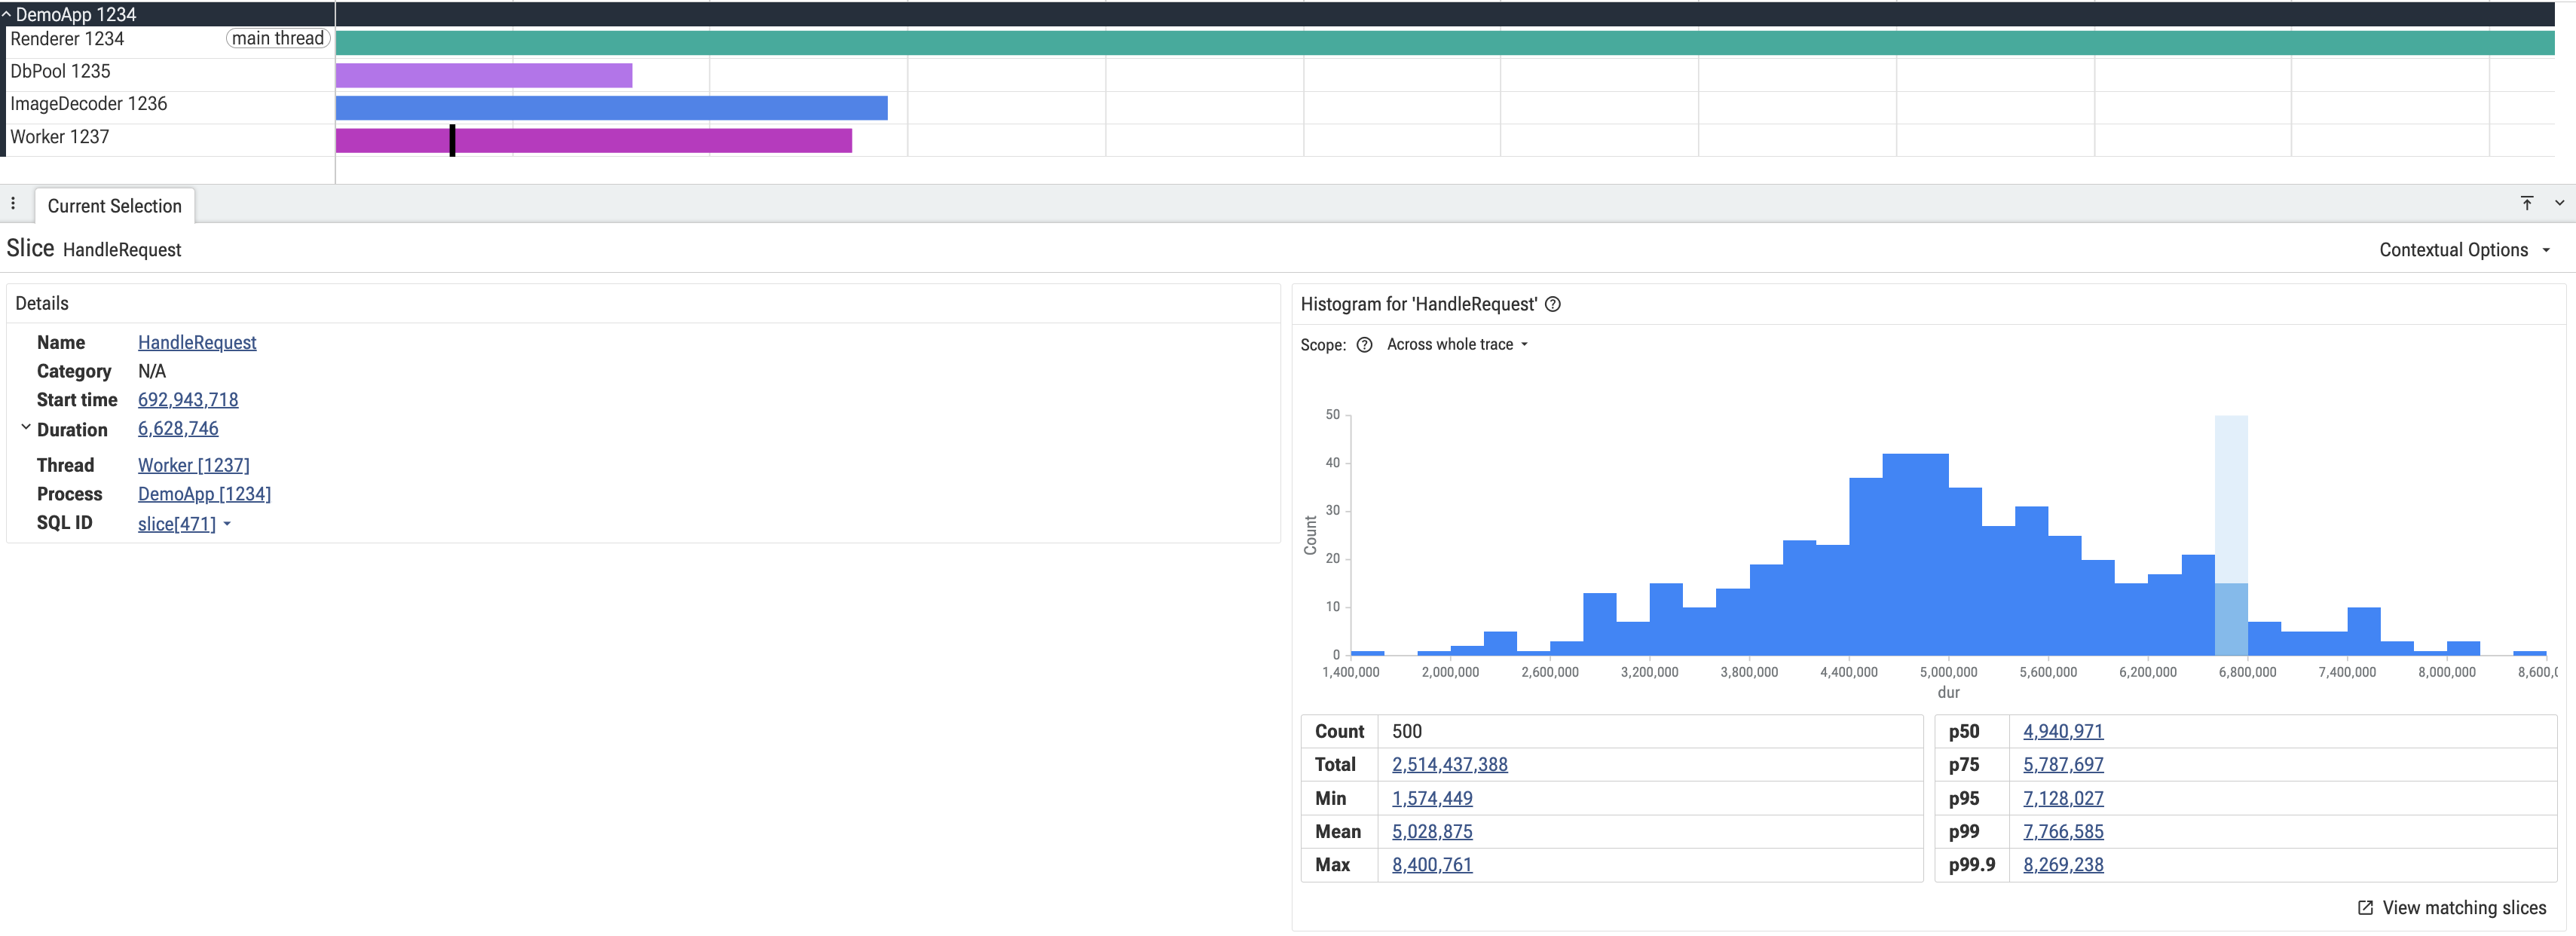Select the Worker 1237 track label

59,137
